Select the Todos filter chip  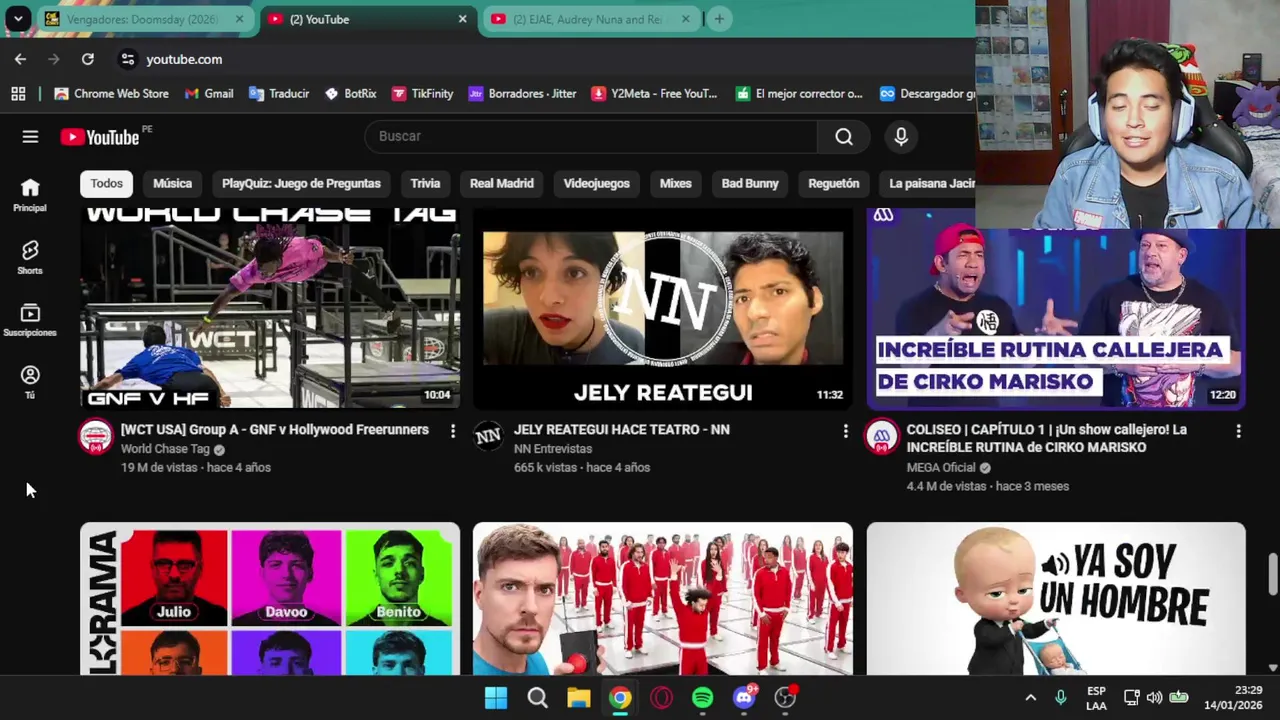tap(107, 183)
